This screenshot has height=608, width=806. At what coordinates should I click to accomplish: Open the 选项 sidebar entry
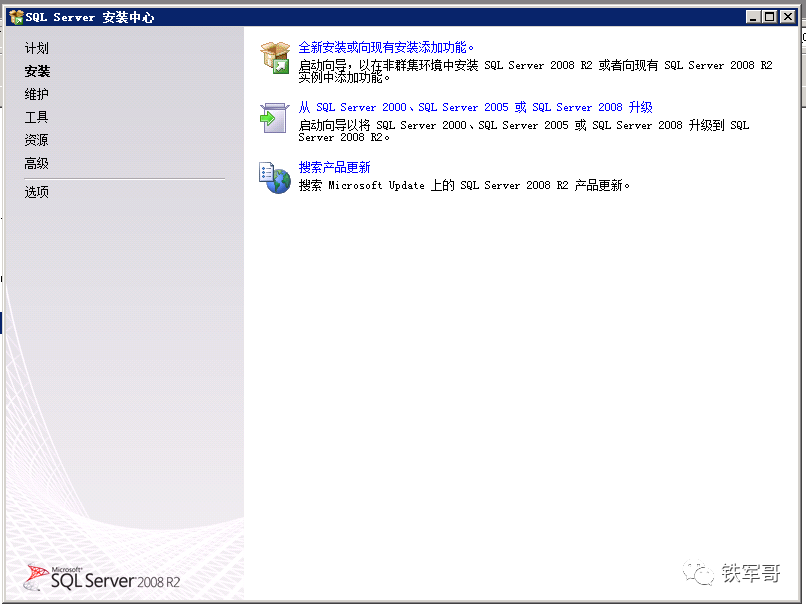[x=37, y=192]
